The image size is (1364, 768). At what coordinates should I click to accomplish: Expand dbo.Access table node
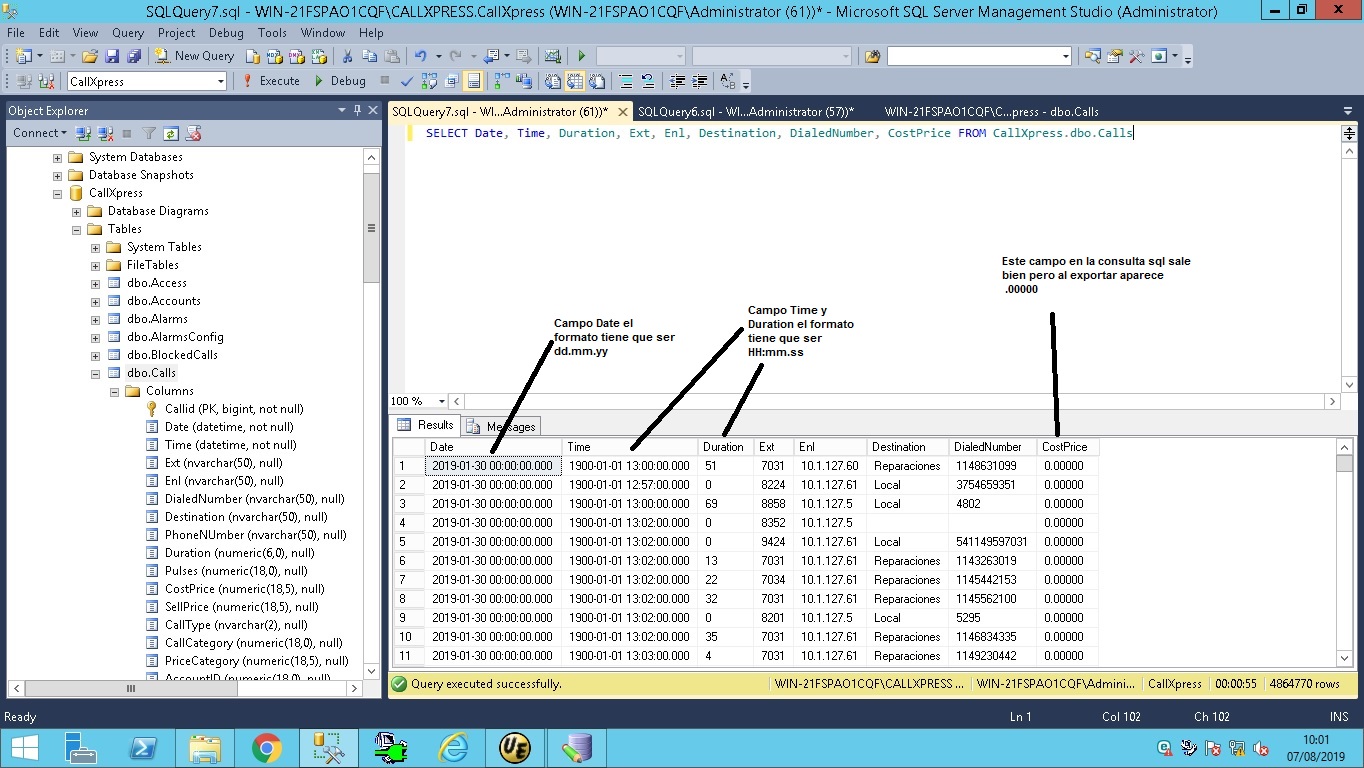pyautogui.click(x=95, y=283)
